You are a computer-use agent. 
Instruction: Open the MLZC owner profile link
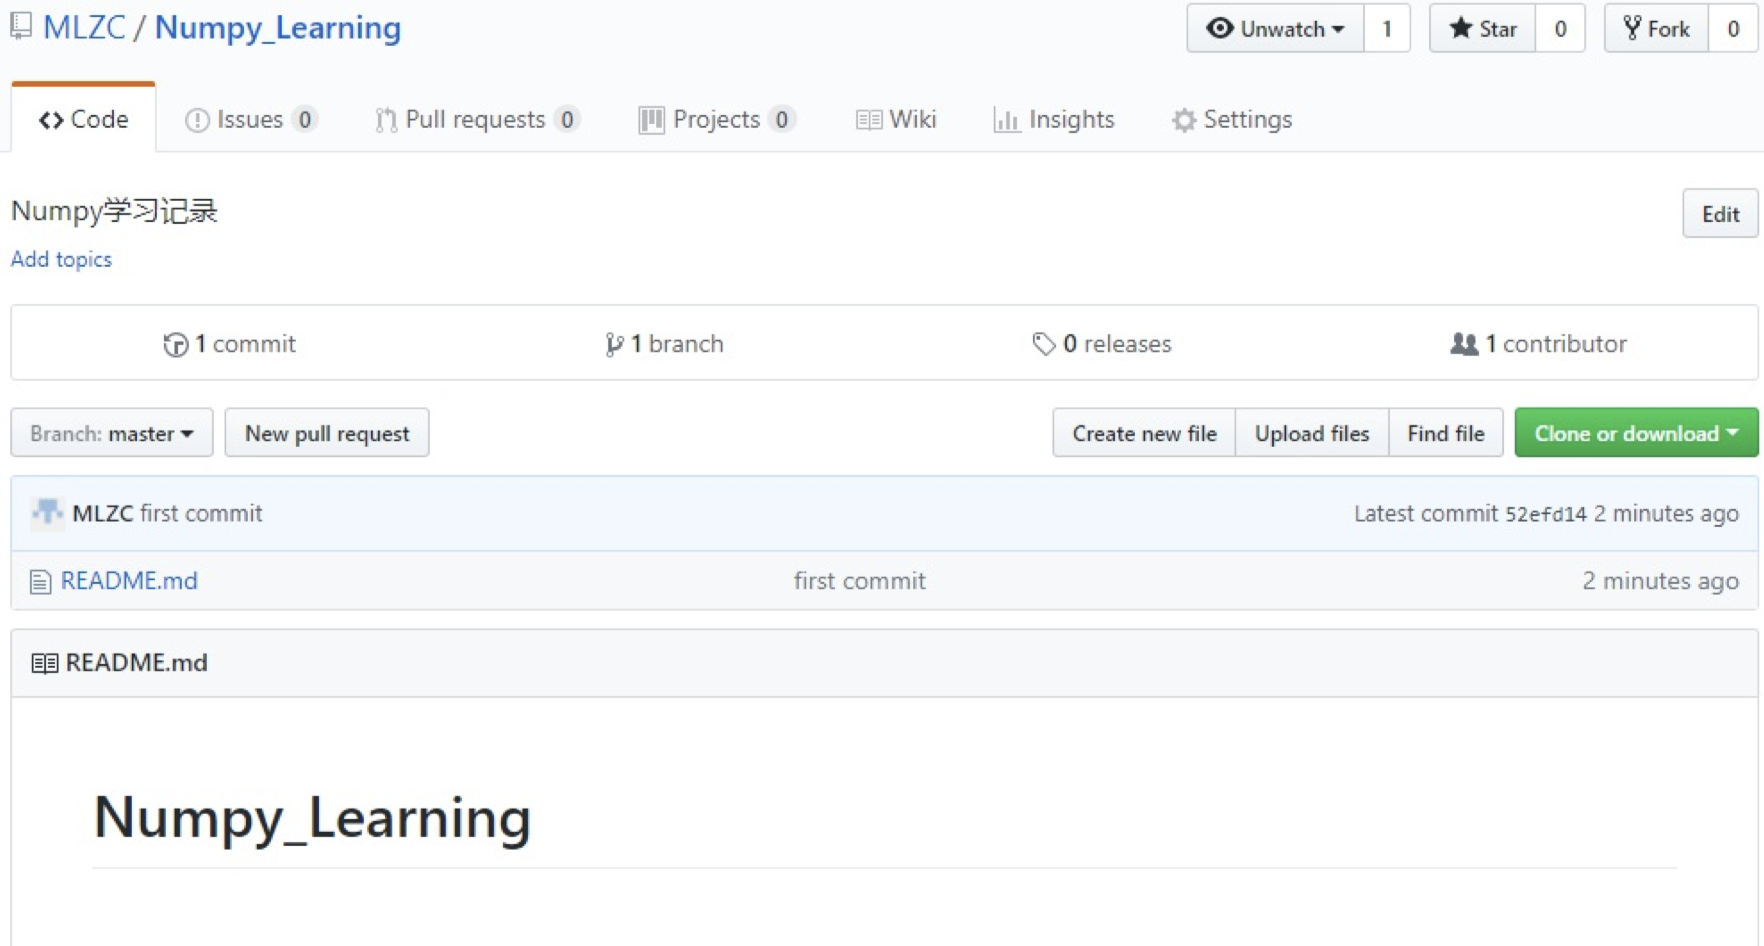point(84,27)
